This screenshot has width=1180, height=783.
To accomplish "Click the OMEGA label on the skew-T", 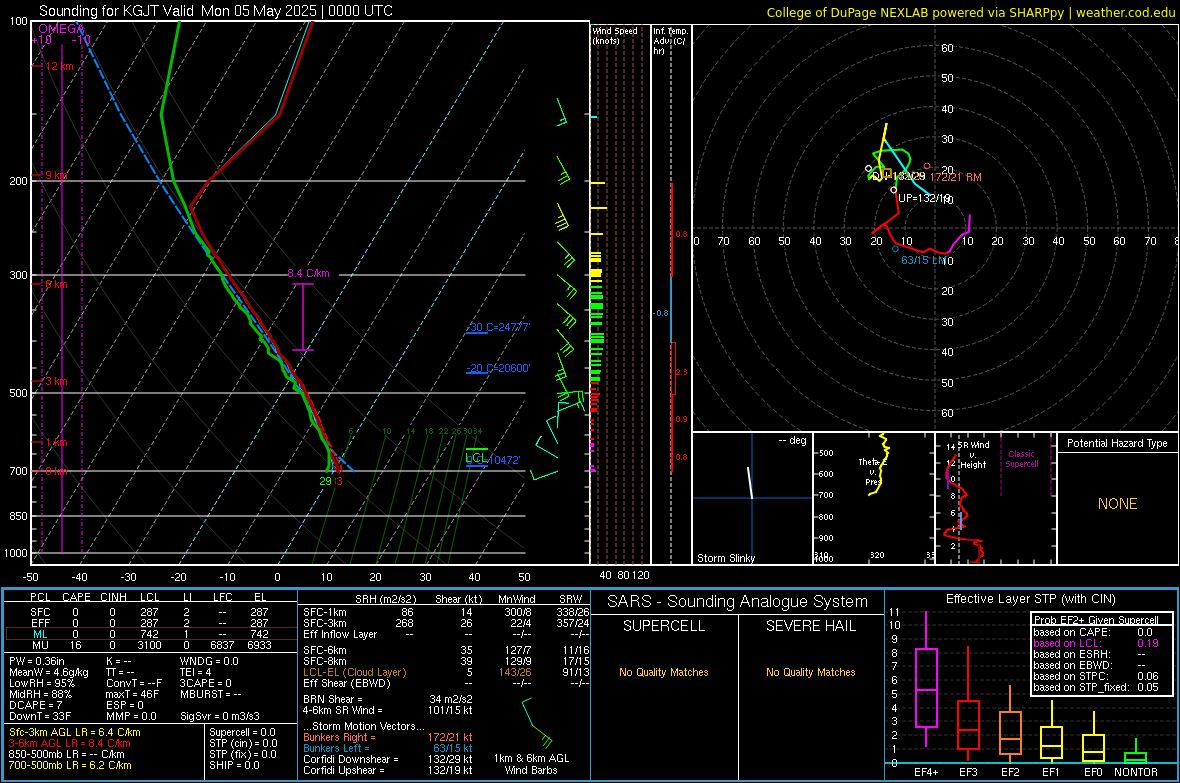I will click(x=61, y=29).
